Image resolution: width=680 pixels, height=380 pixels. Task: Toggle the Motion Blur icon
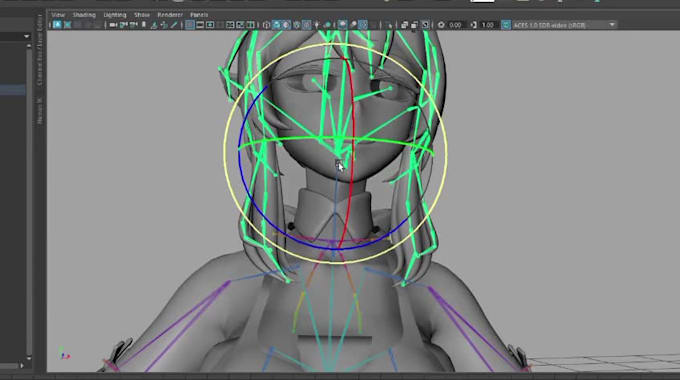coord(353,25)
